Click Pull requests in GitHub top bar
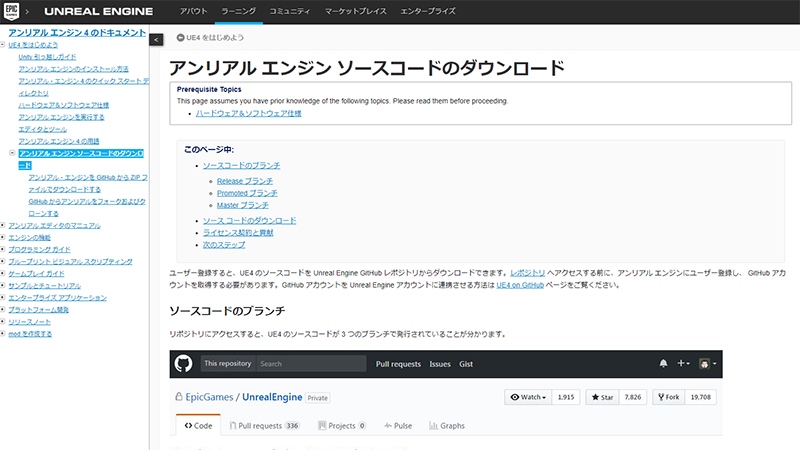The height and width of the screenshot is (450, 800). 398,364
